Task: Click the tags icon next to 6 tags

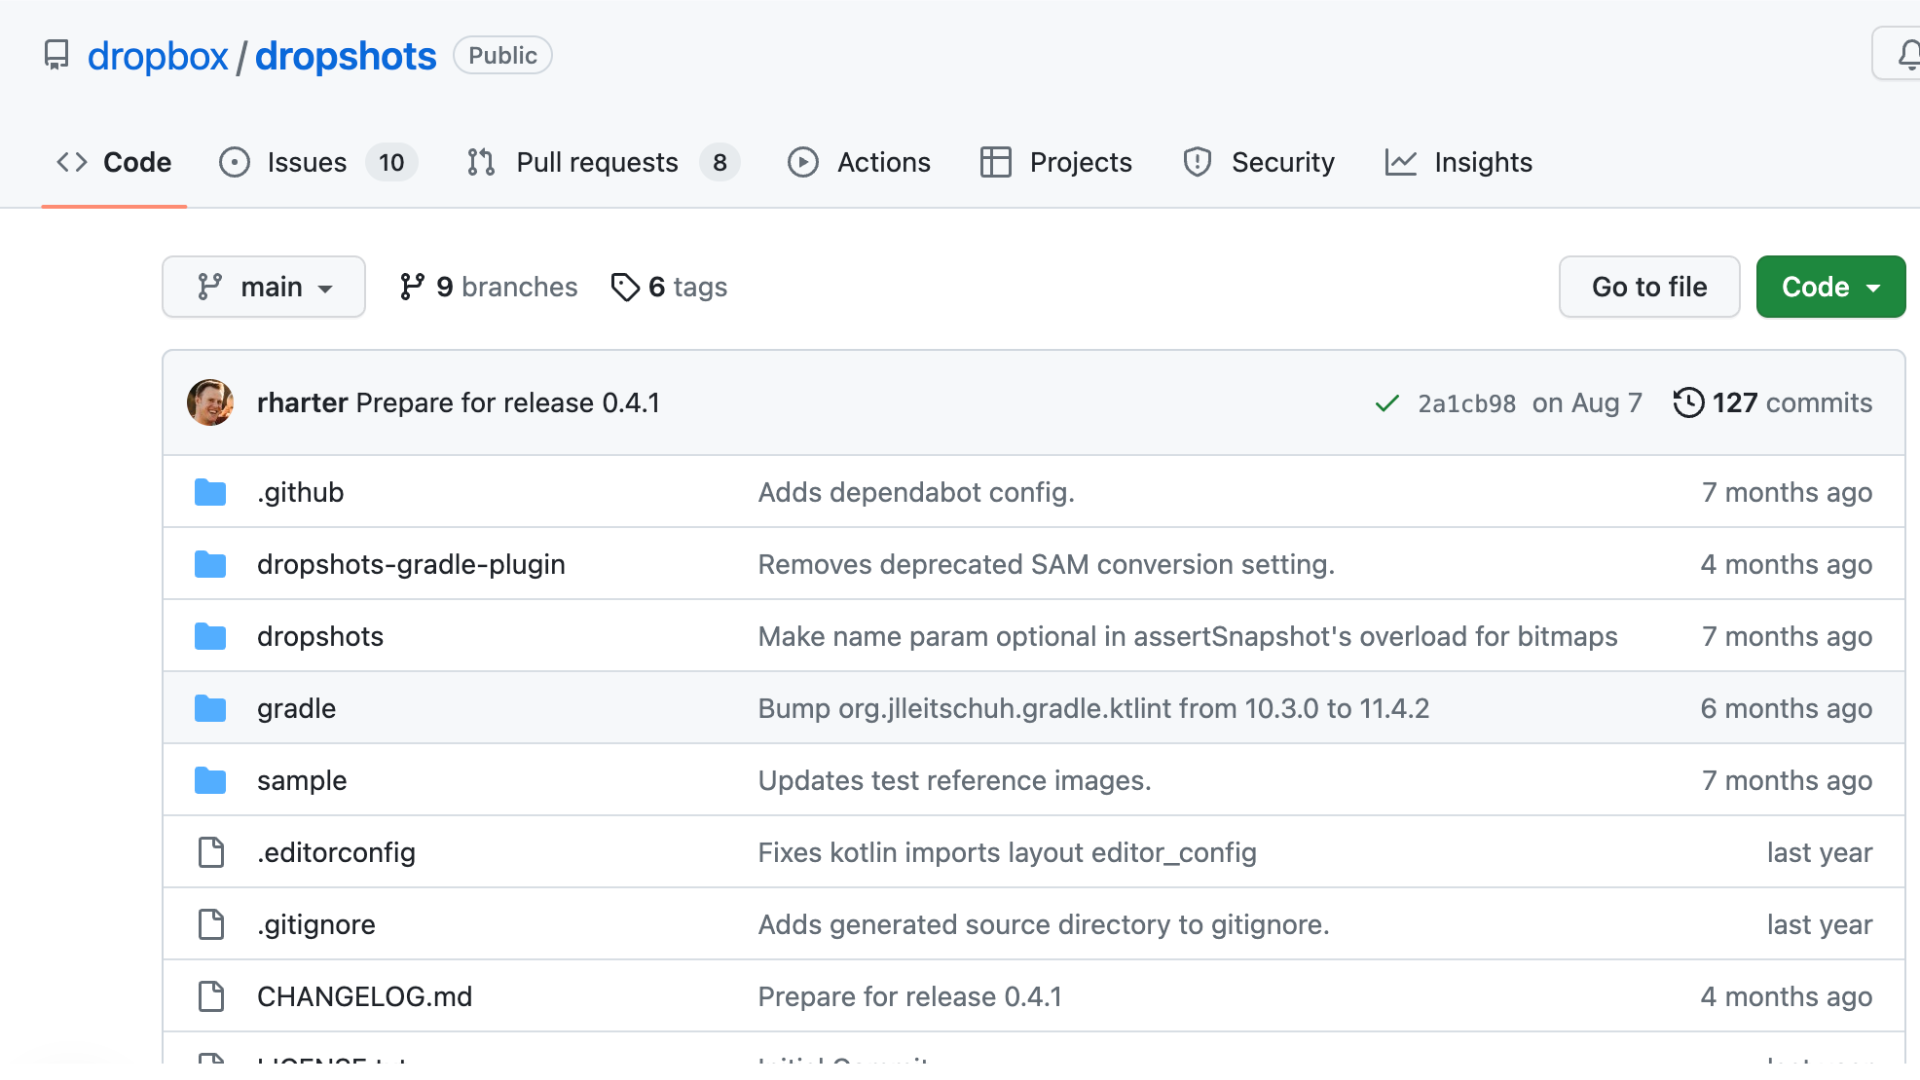Action: (625, 287)
